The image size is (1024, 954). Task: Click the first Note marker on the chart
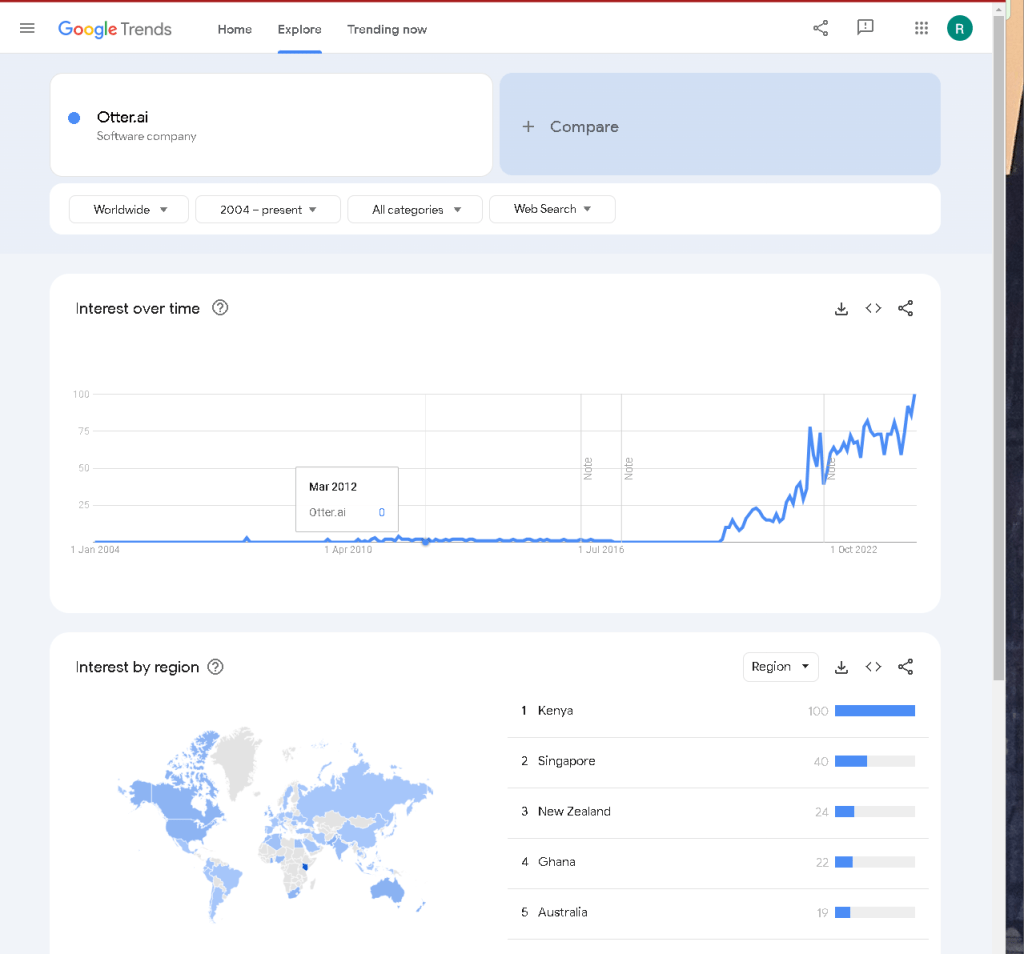[x=588, y=468]
